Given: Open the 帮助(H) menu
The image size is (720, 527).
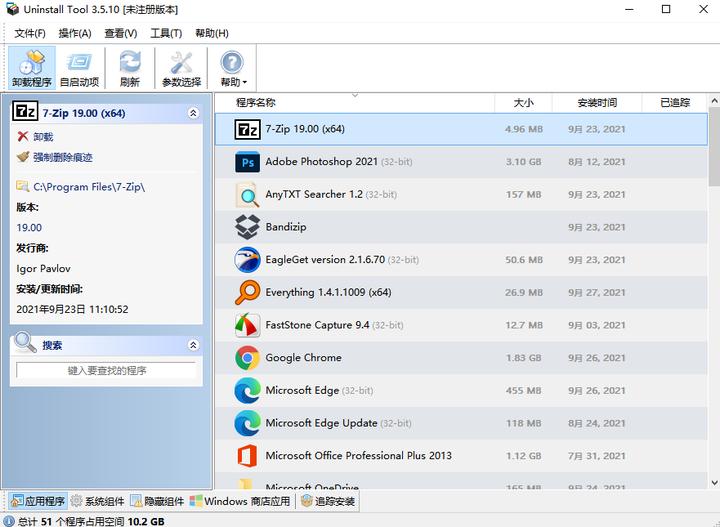Looking at the screenshot, I should point(212,33).
